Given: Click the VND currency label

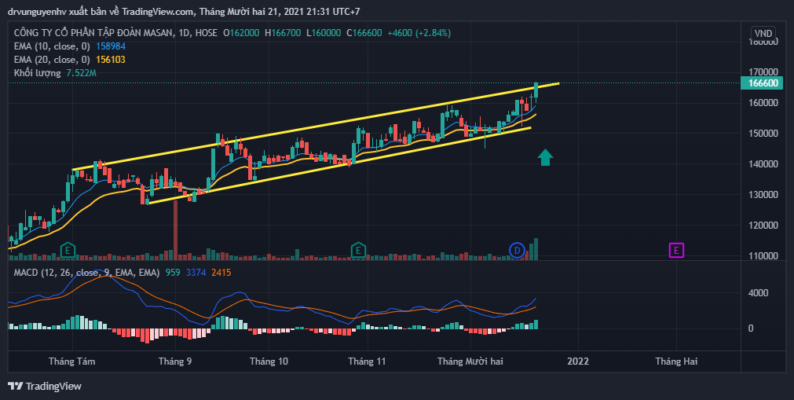Looking at the screenshot, I should pyautogui.click(x=763, y=33).
